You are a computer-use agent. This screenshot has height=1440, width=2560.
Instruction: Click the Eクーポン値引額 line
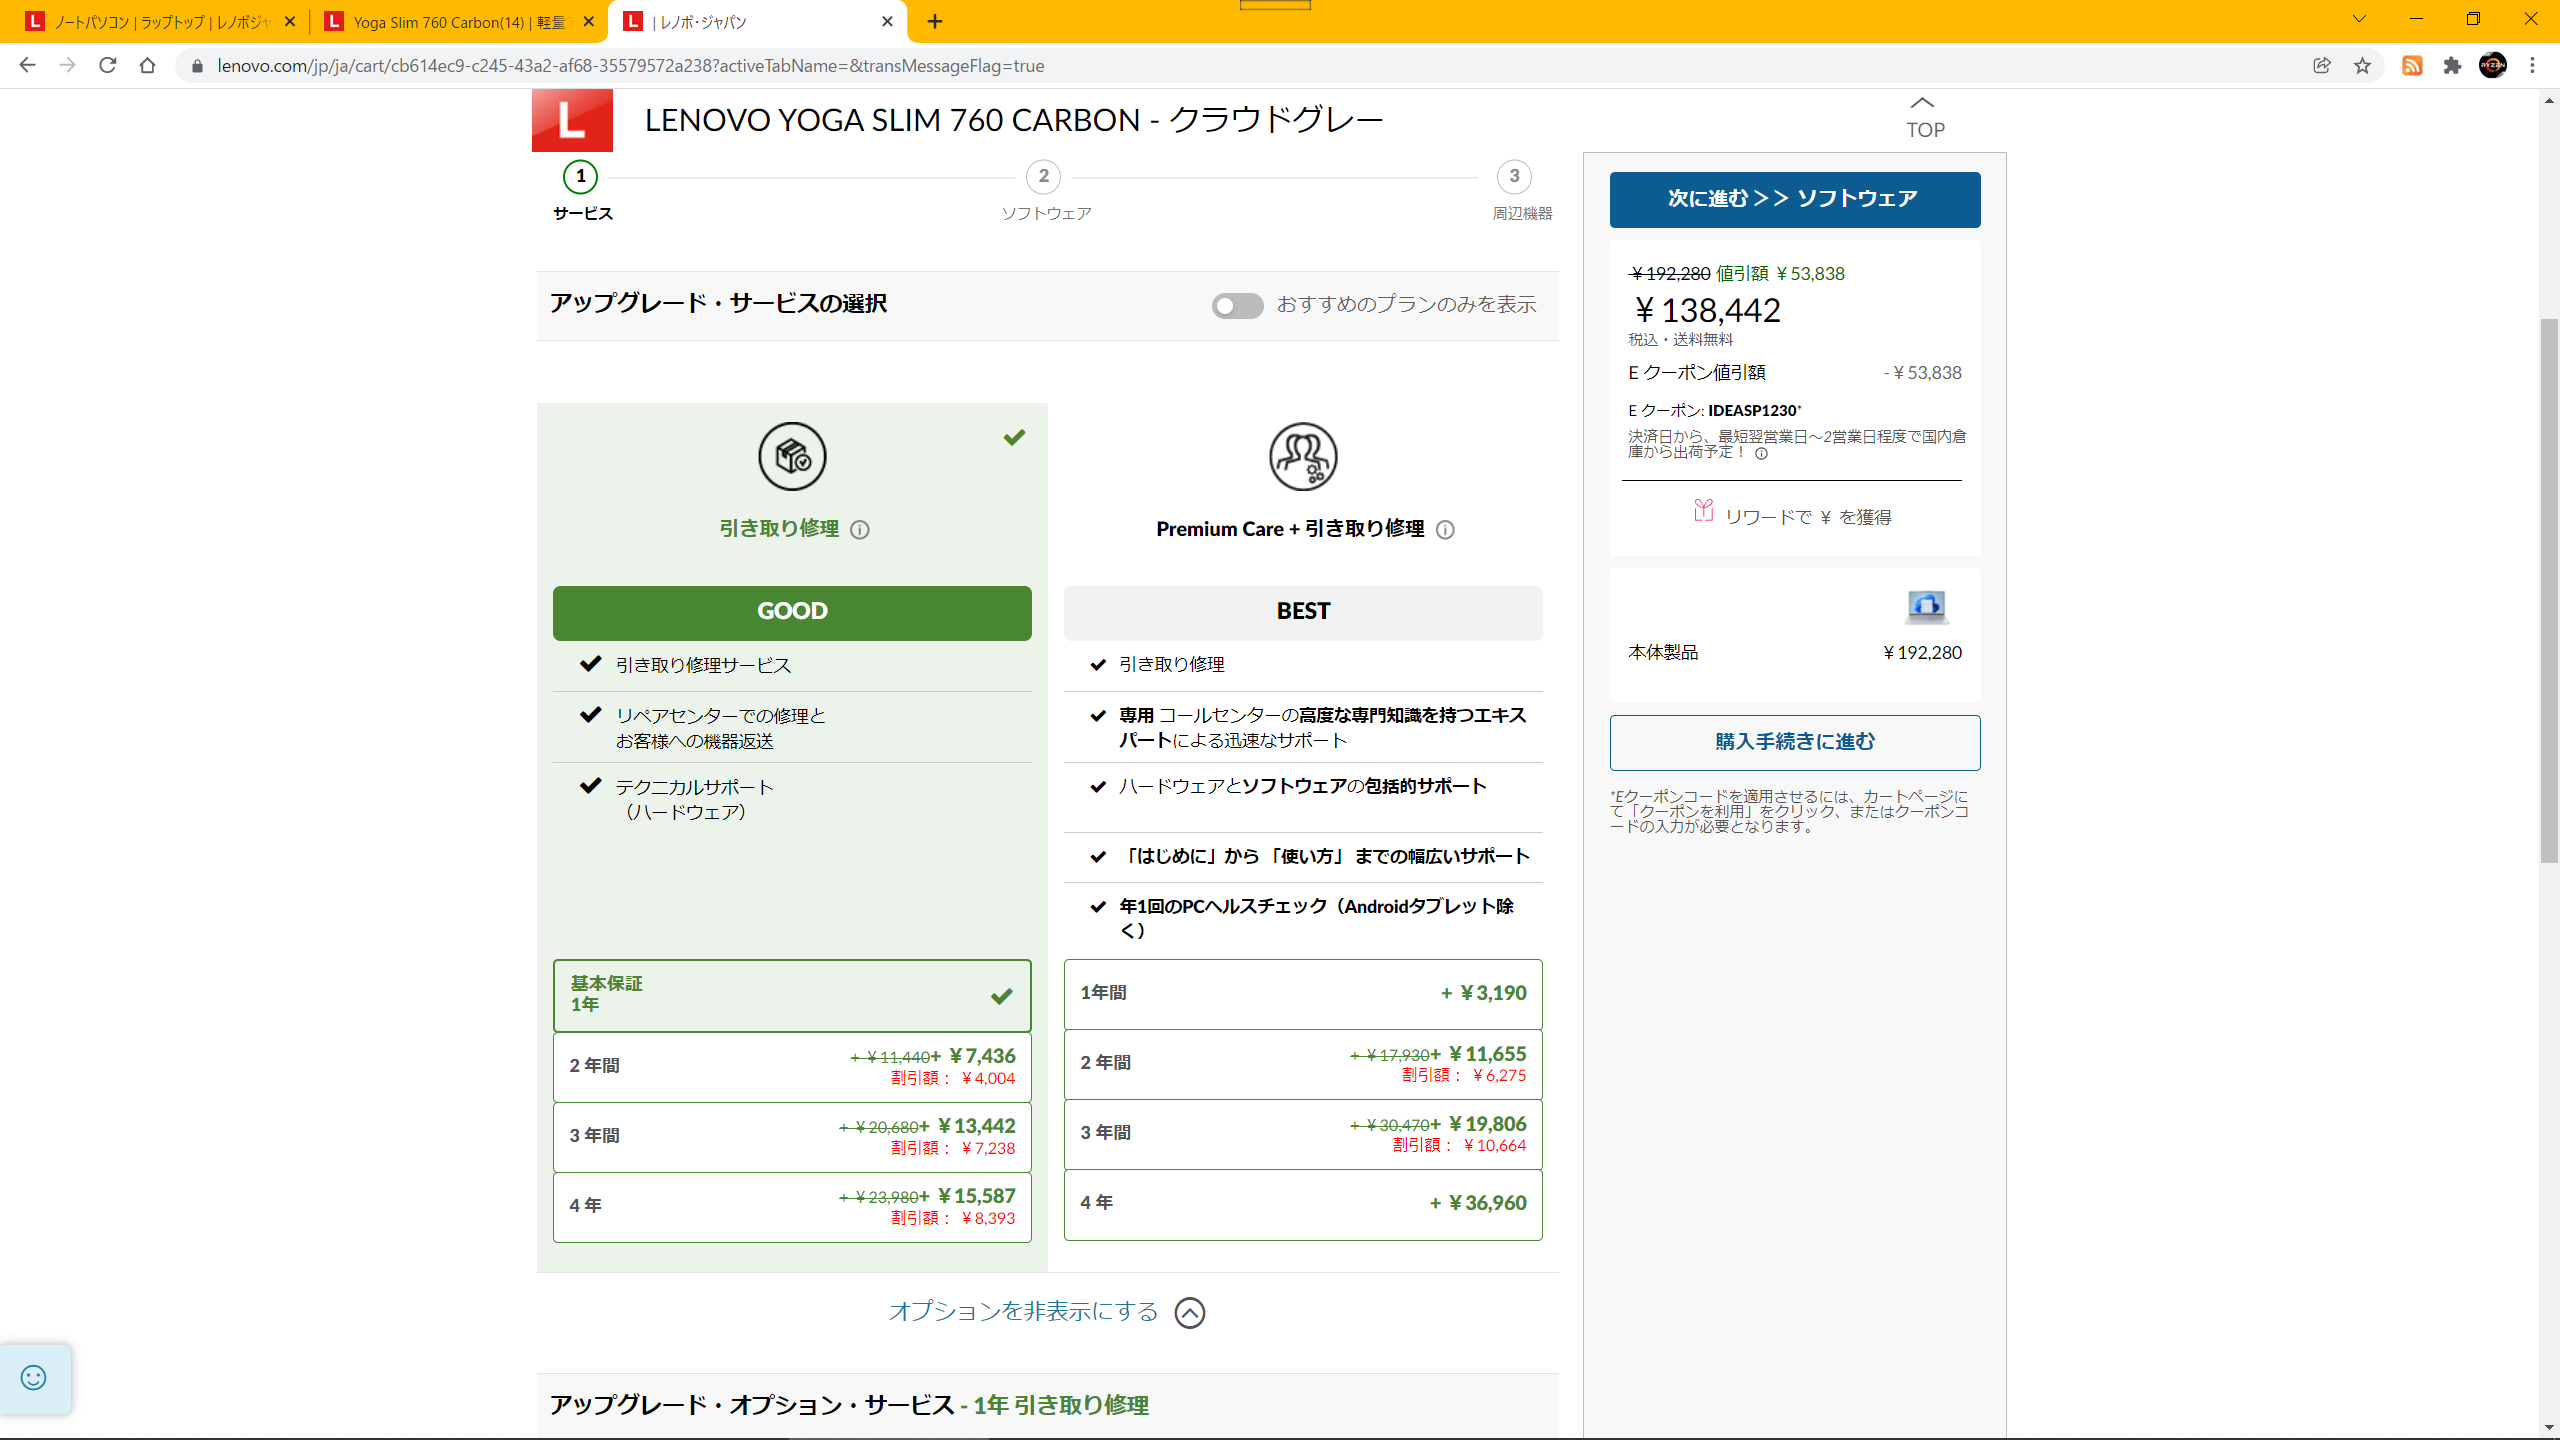(1794, 373)
